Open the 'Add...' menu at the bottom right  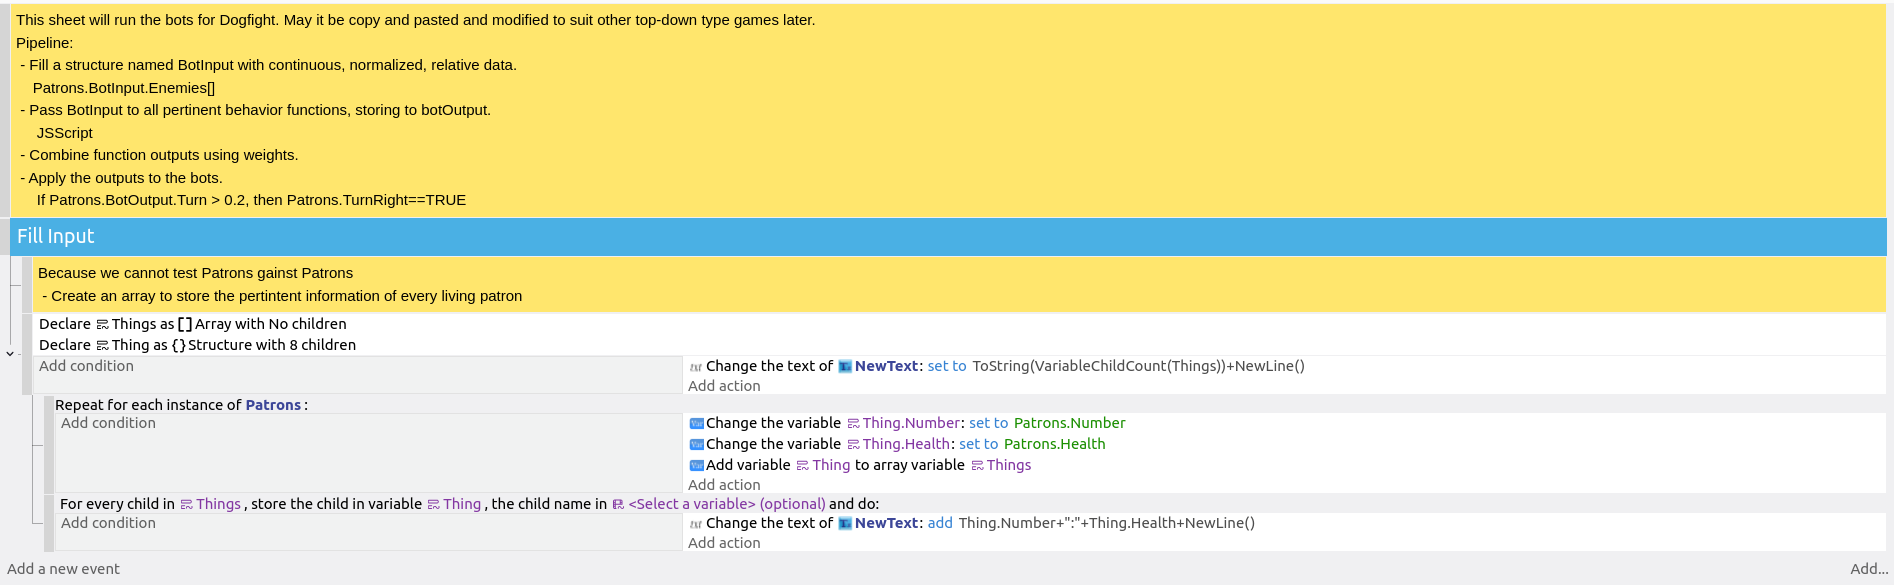(1868, 569)
